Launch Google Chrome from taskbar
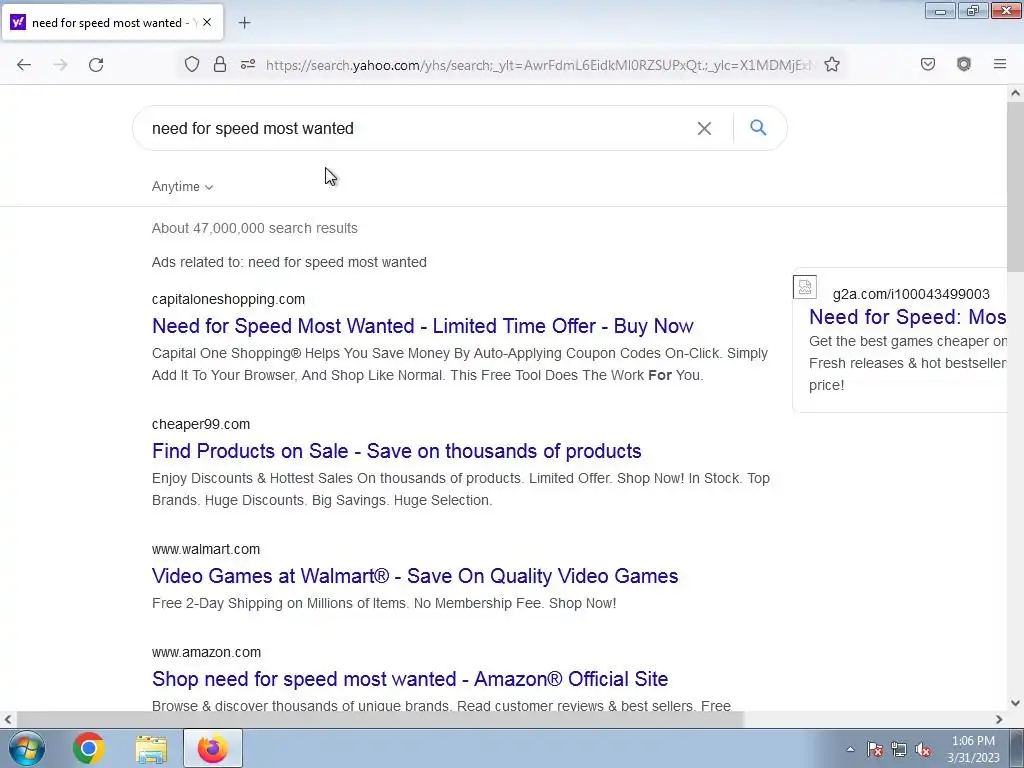 tap(88, 748)
